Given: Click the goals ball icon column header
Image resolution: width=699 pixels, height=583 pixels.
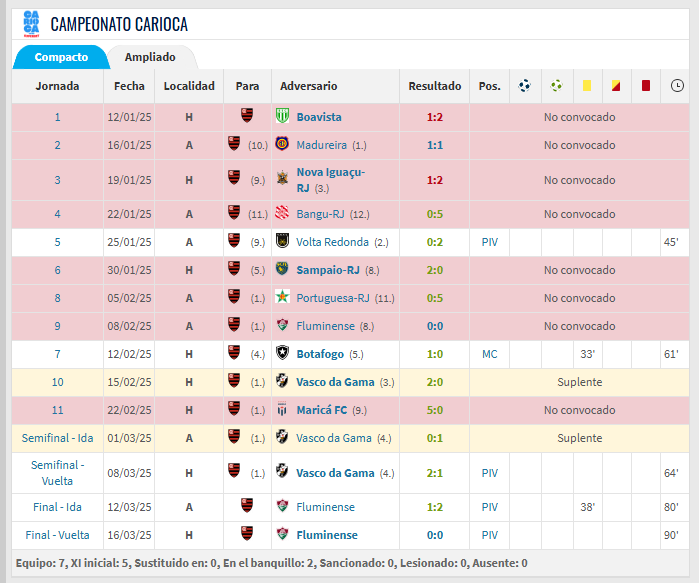Looking at the screenshot, I should [525, 85].
